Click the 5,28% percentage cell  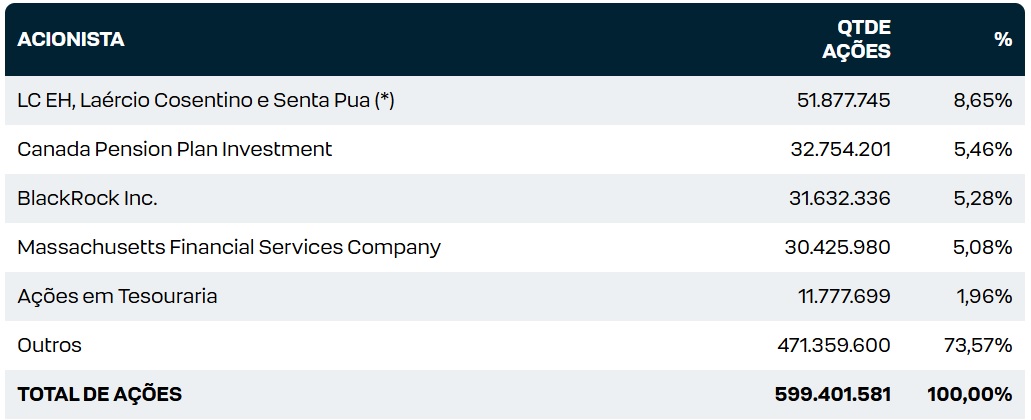983,198
